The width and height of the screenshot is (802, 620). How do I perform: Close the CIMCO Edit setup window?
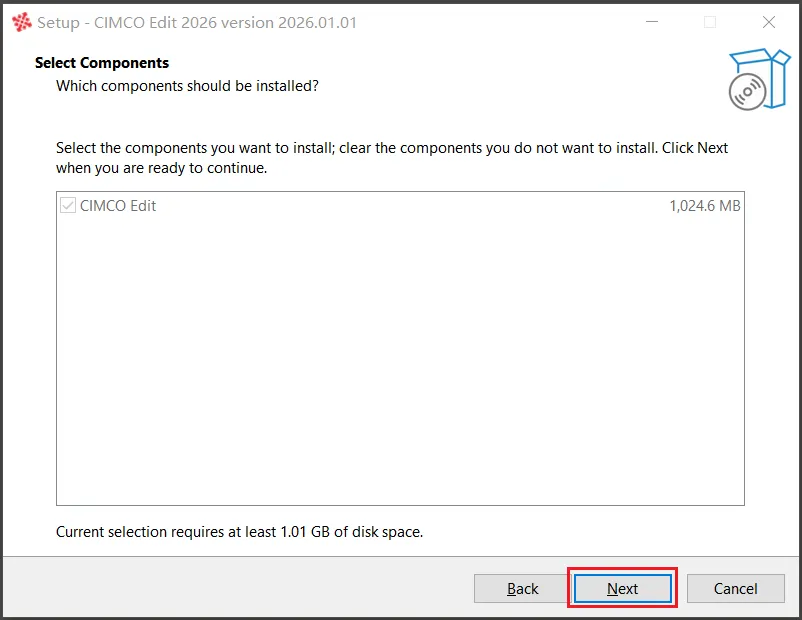click(769, 22)
